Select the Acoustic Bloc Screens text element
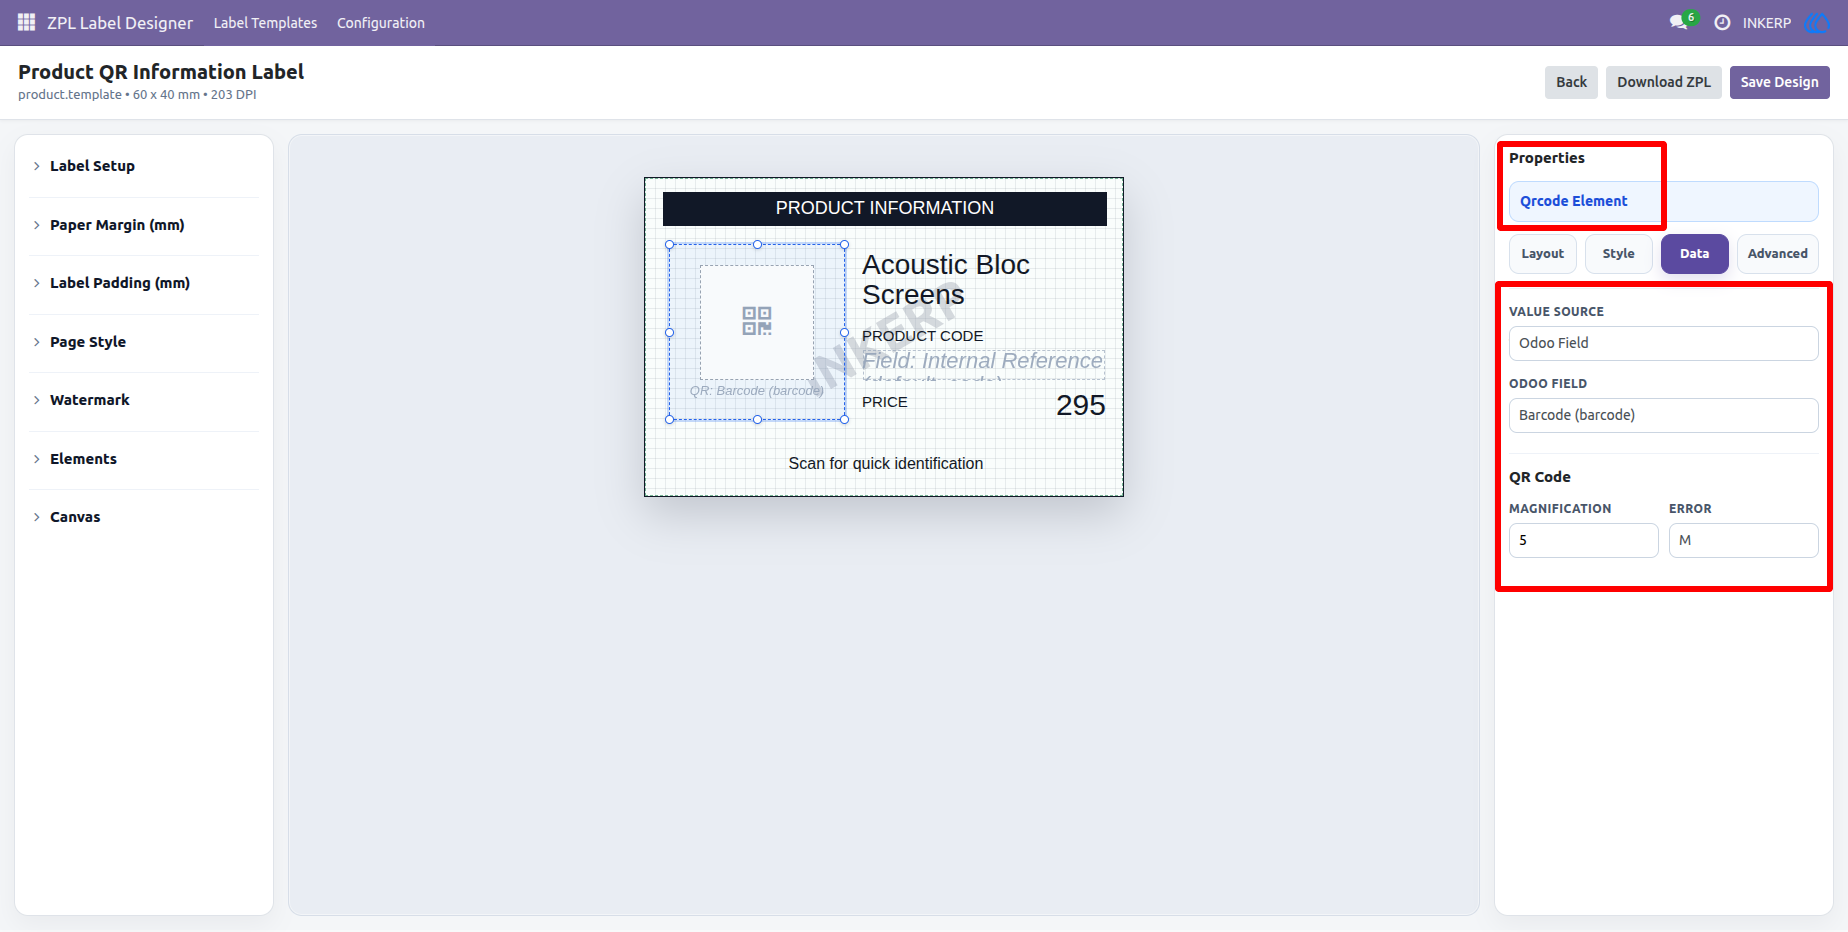 click(946, 280)
